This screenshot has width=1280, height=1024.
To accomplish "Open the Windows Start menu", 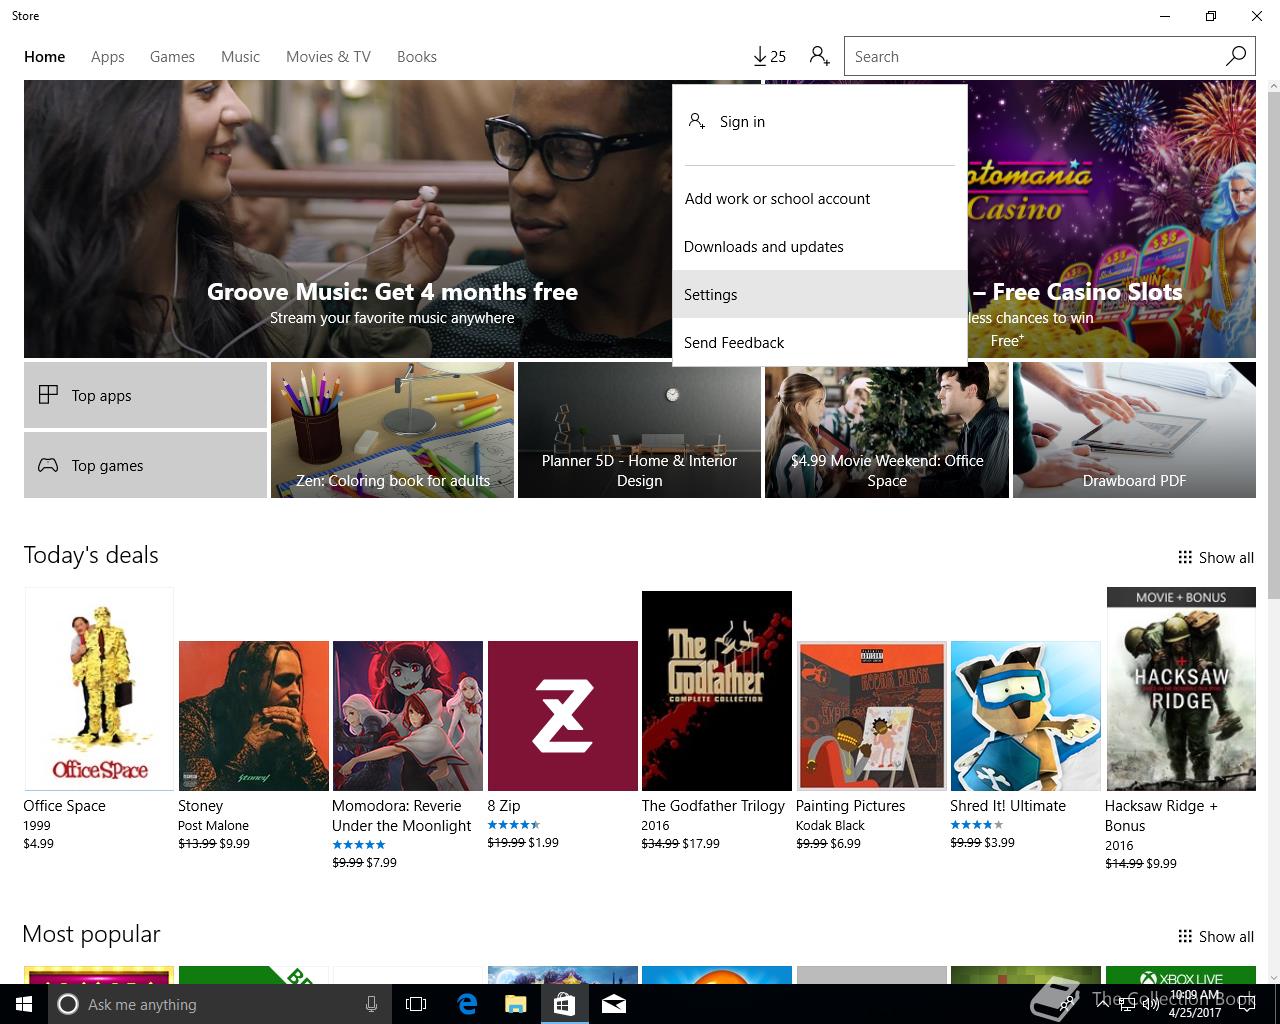I will coord(24,1004).
